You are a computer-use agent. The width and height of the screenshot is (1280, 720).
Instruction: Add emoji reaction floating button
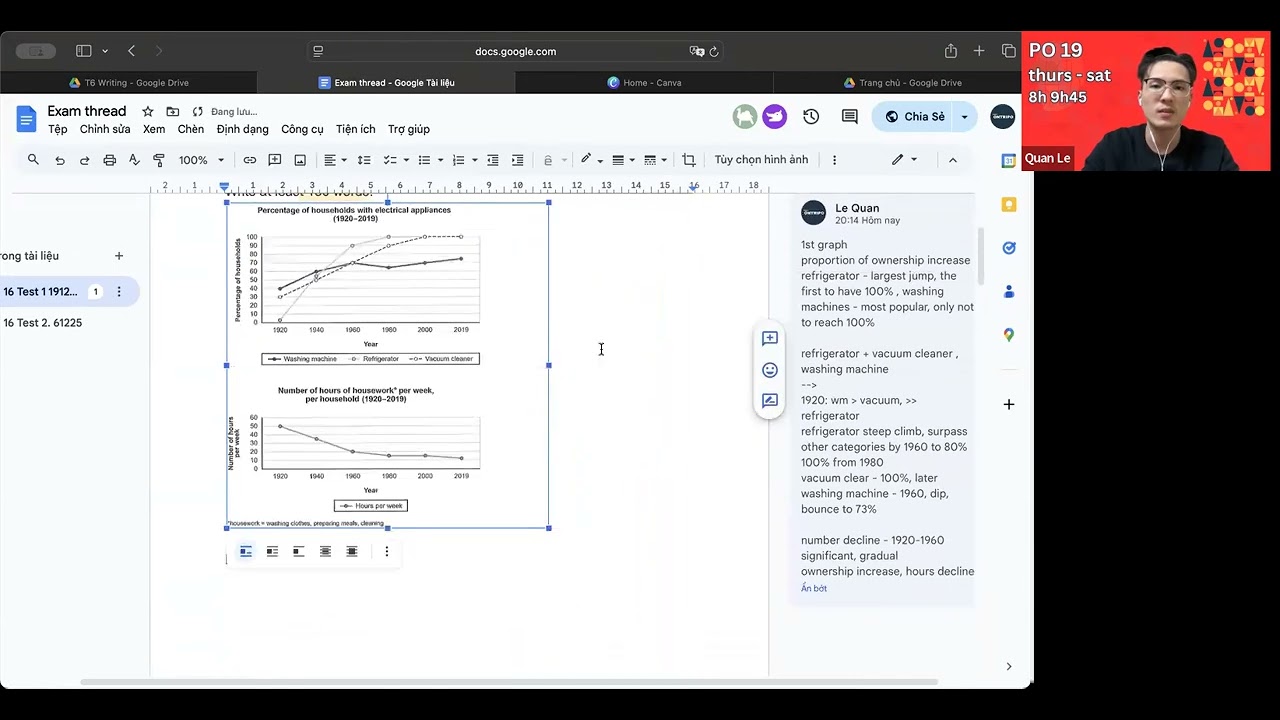tap(770, 370)
